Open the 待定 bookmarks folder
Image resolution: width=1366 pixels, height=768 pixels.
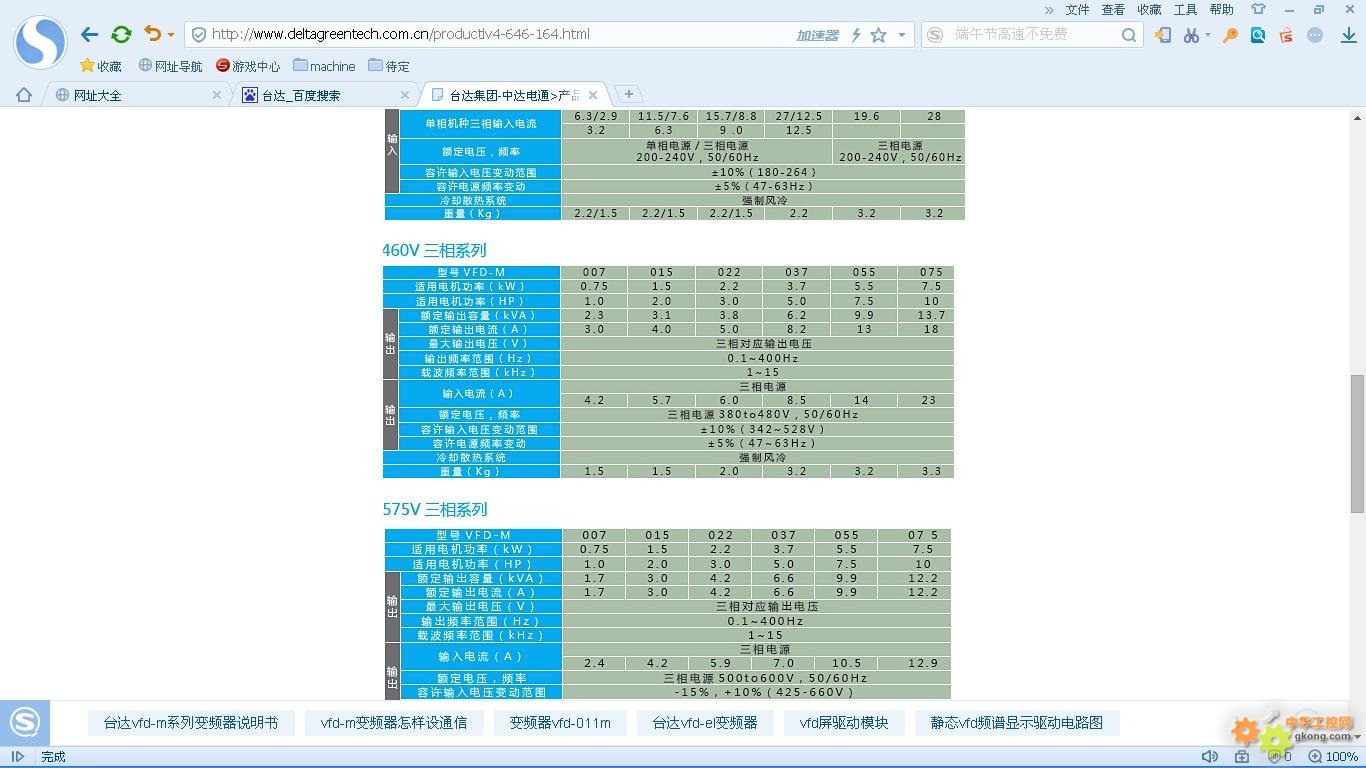[389, 66]
